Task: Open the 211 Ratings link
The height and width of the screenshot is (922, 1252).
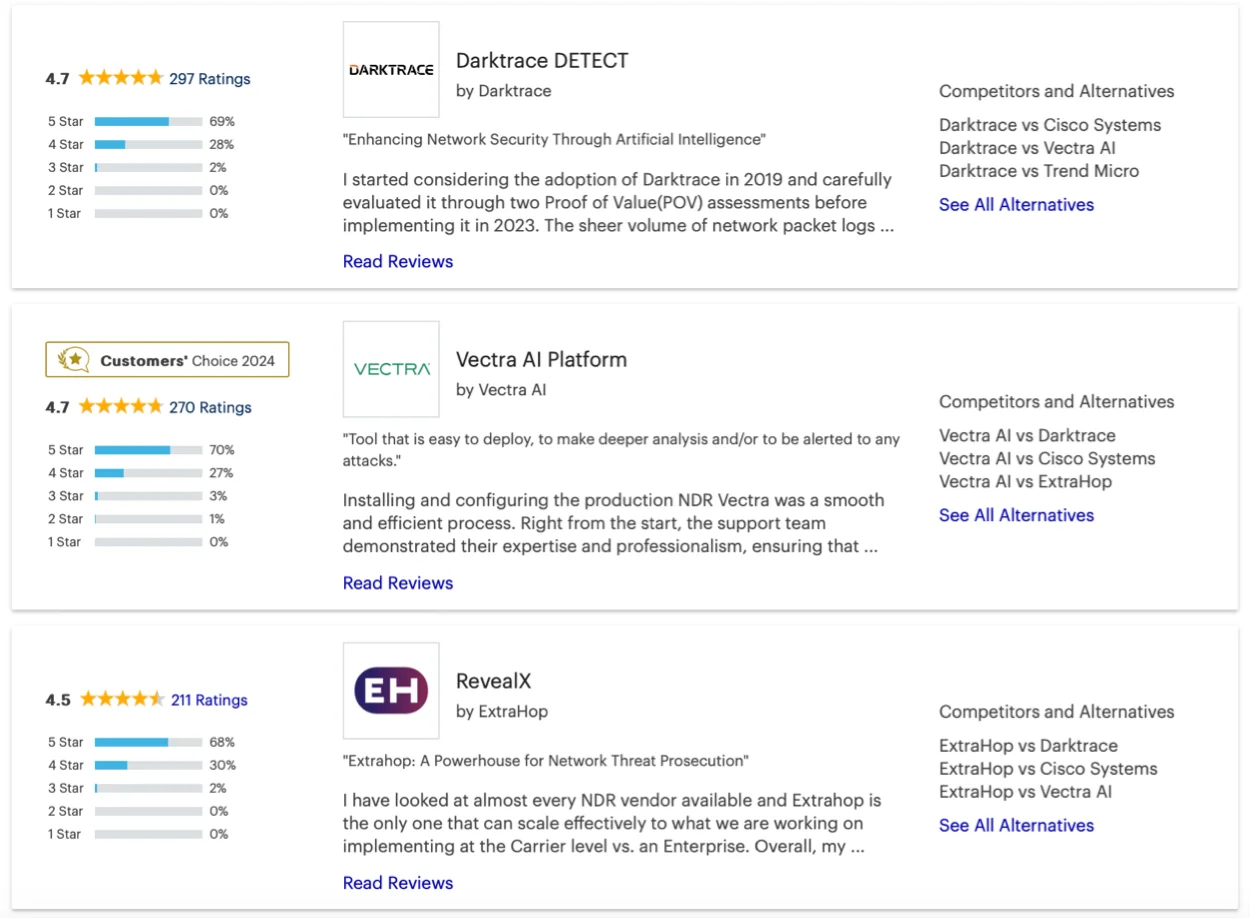Action: tap(209, 700)
